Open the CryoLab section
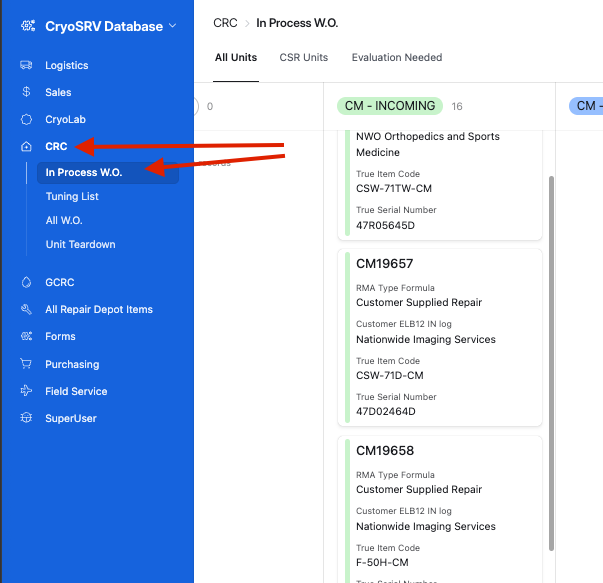Image resolution: width=603 pixels, height=583 pixels. [65, 120]
